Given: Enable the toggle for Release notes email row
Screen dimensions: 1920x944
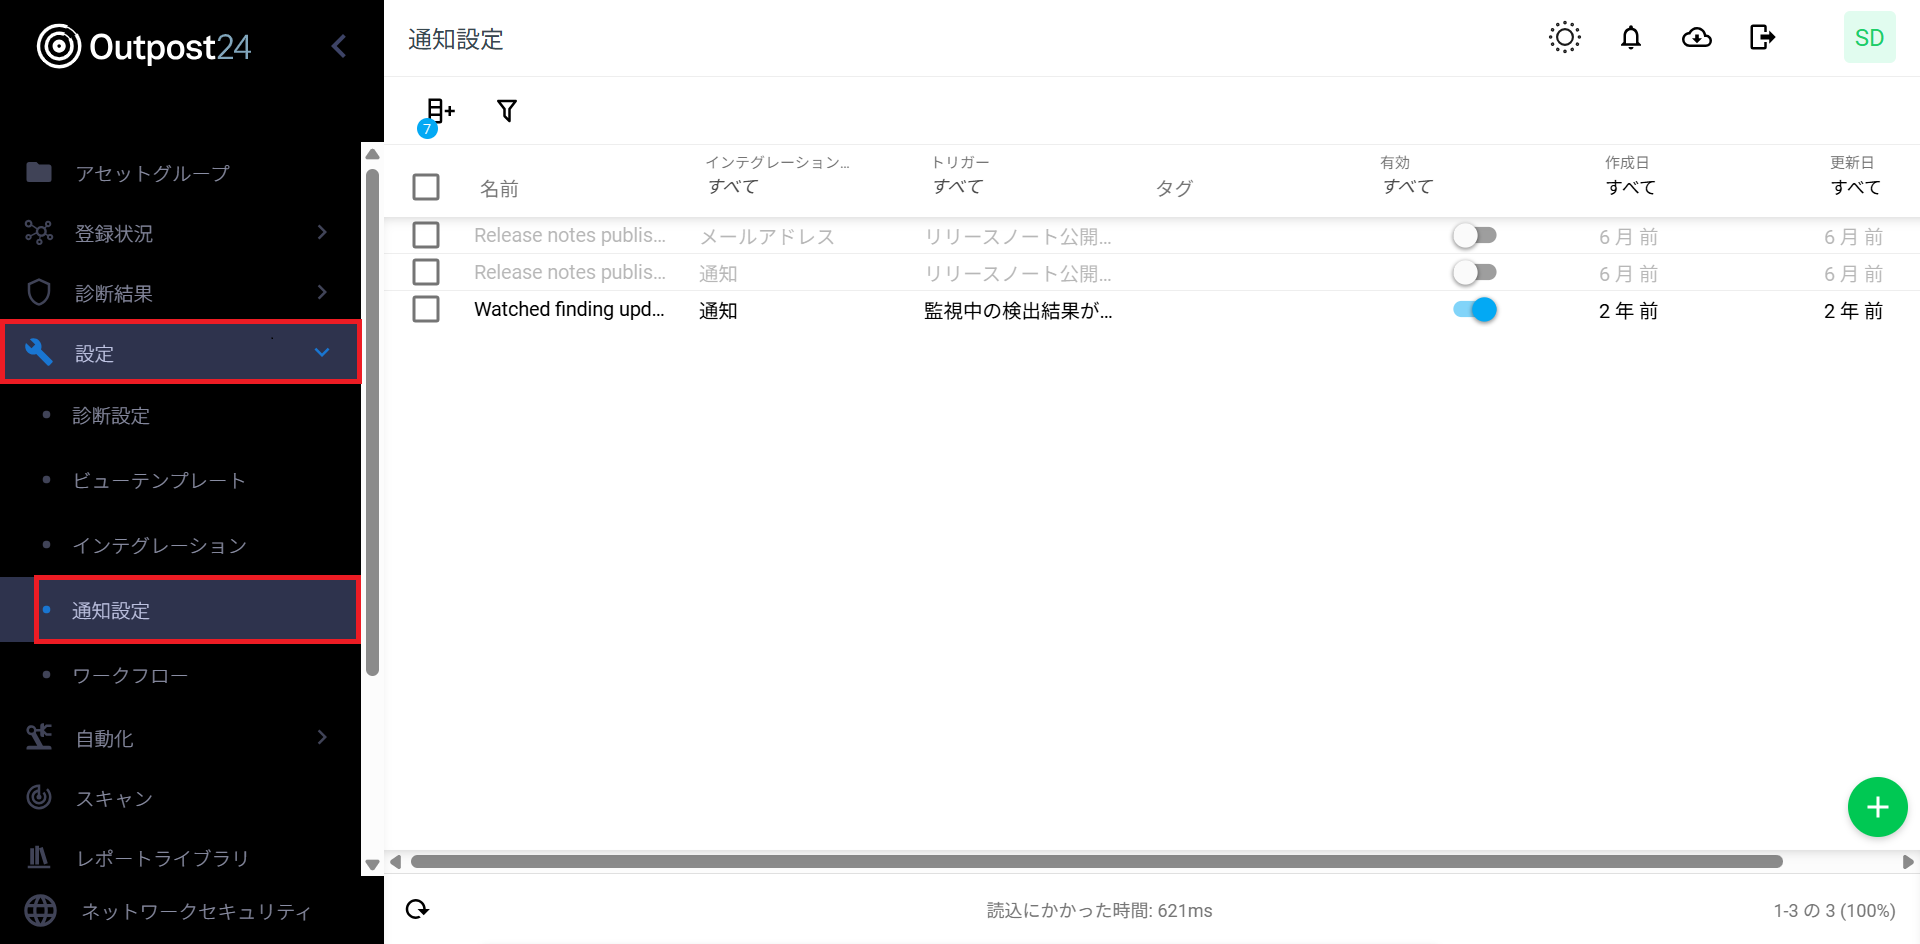Looking at the screenshot, I should (1474, 235).
